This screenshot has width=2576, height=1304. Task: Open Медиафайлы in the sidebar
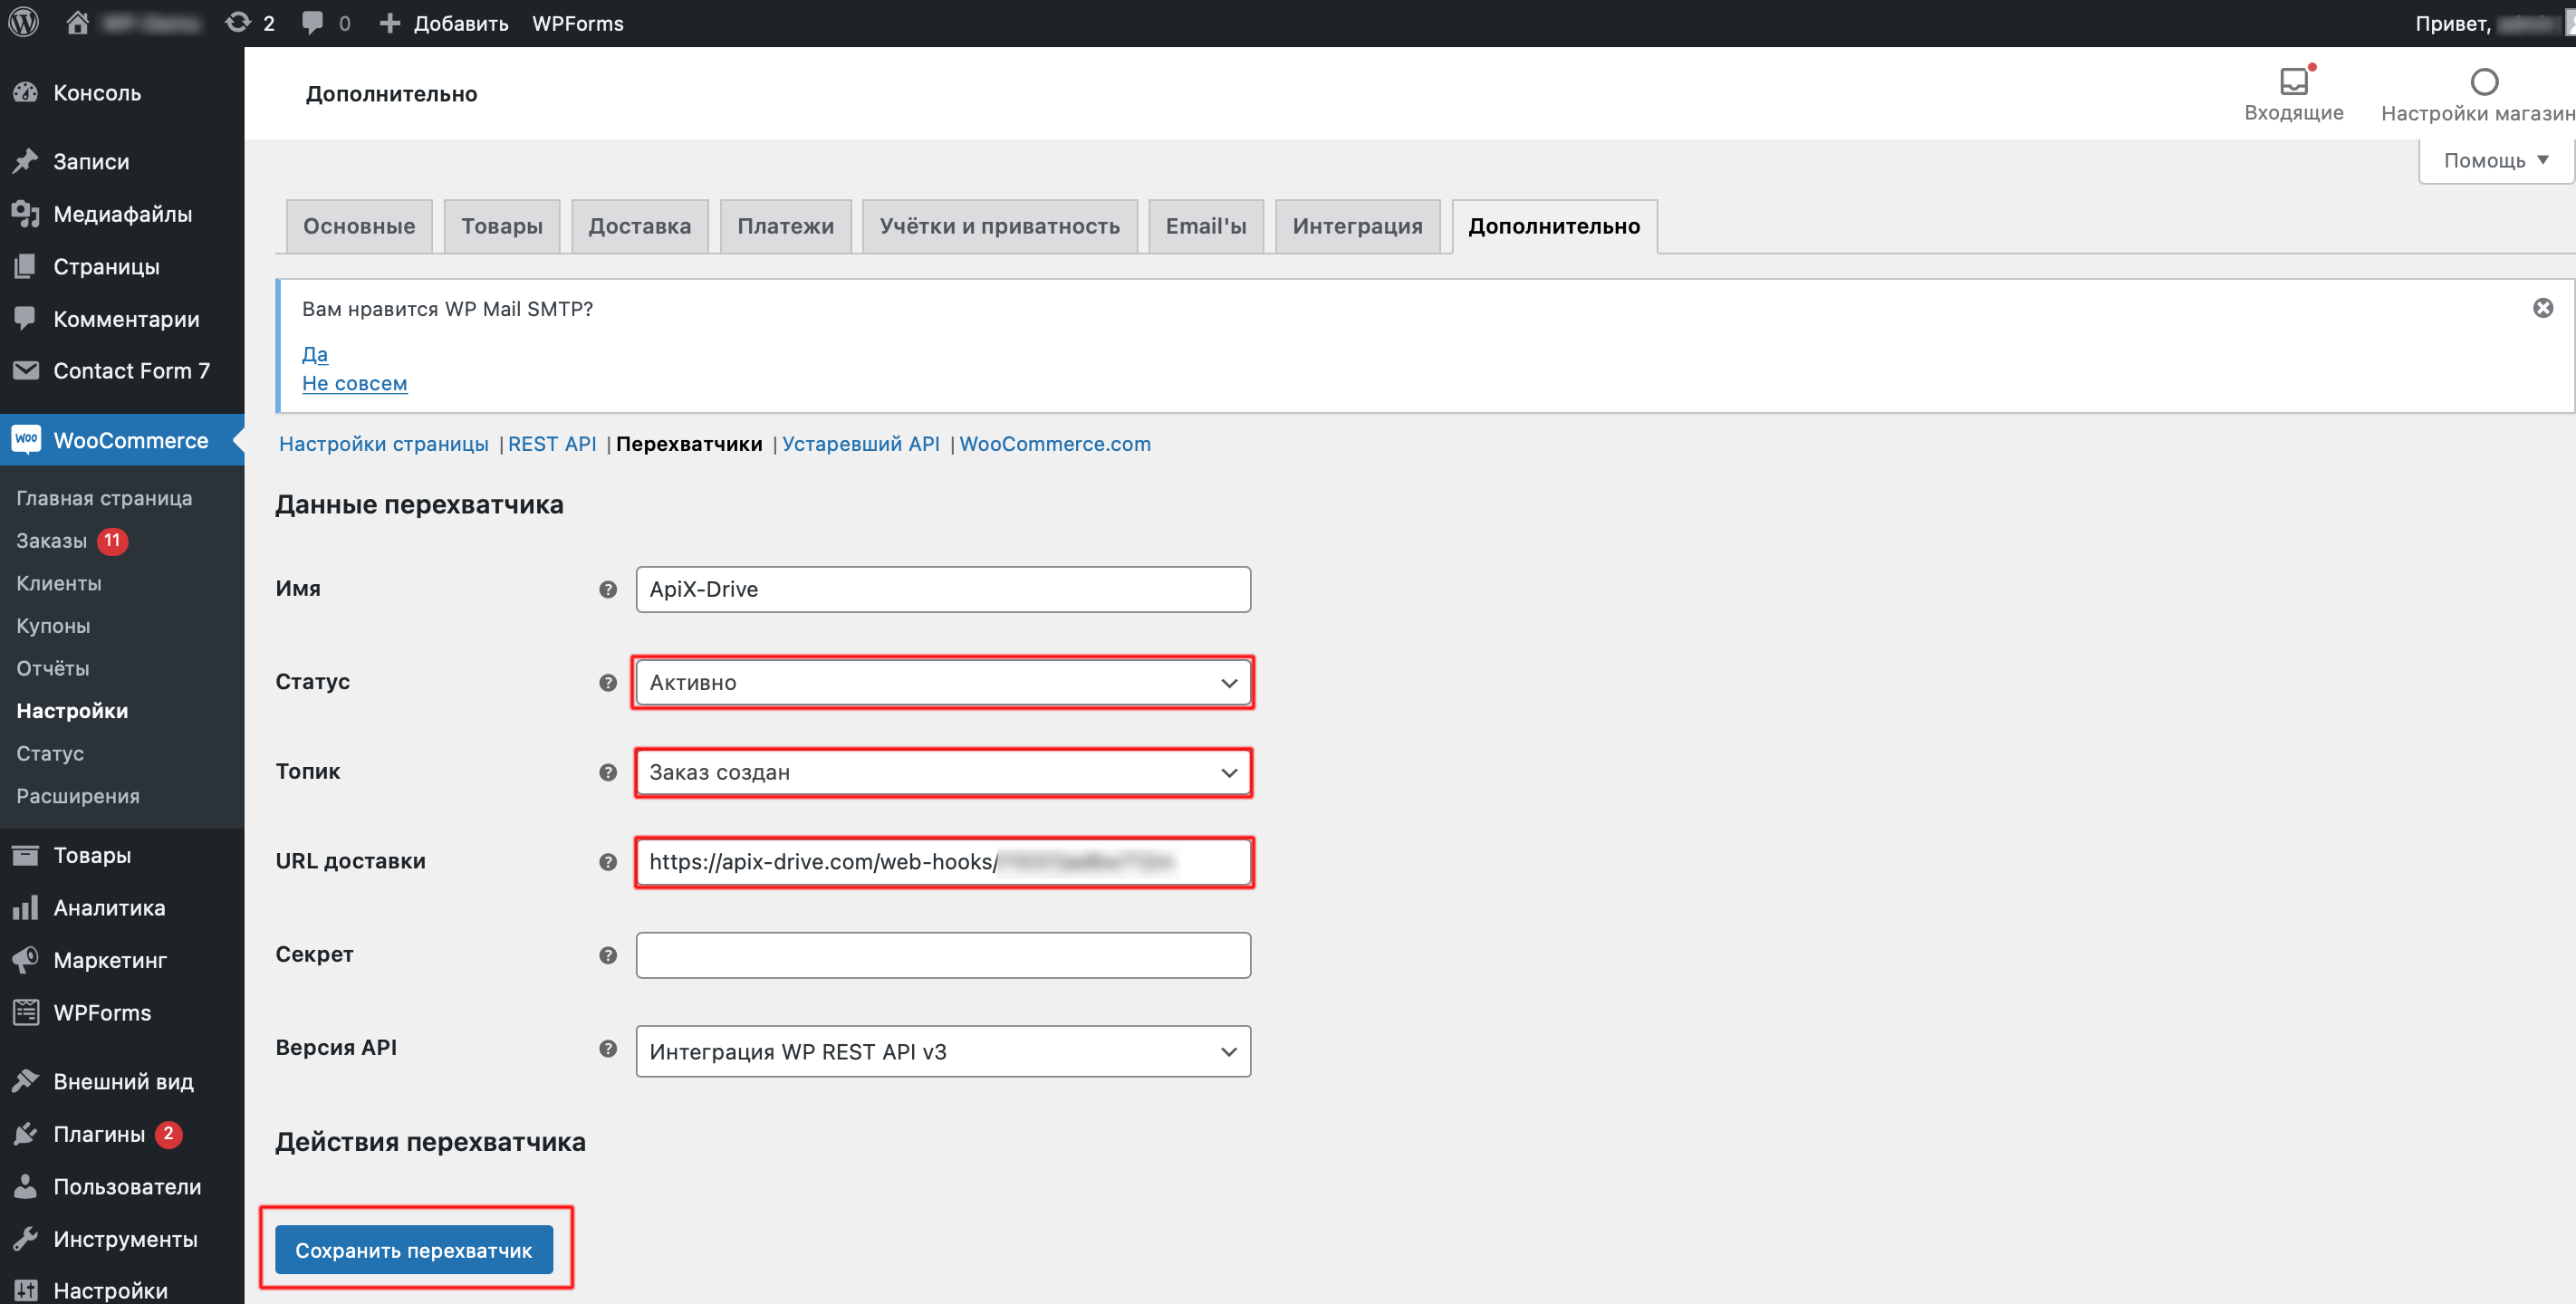(x=122, y=213)
